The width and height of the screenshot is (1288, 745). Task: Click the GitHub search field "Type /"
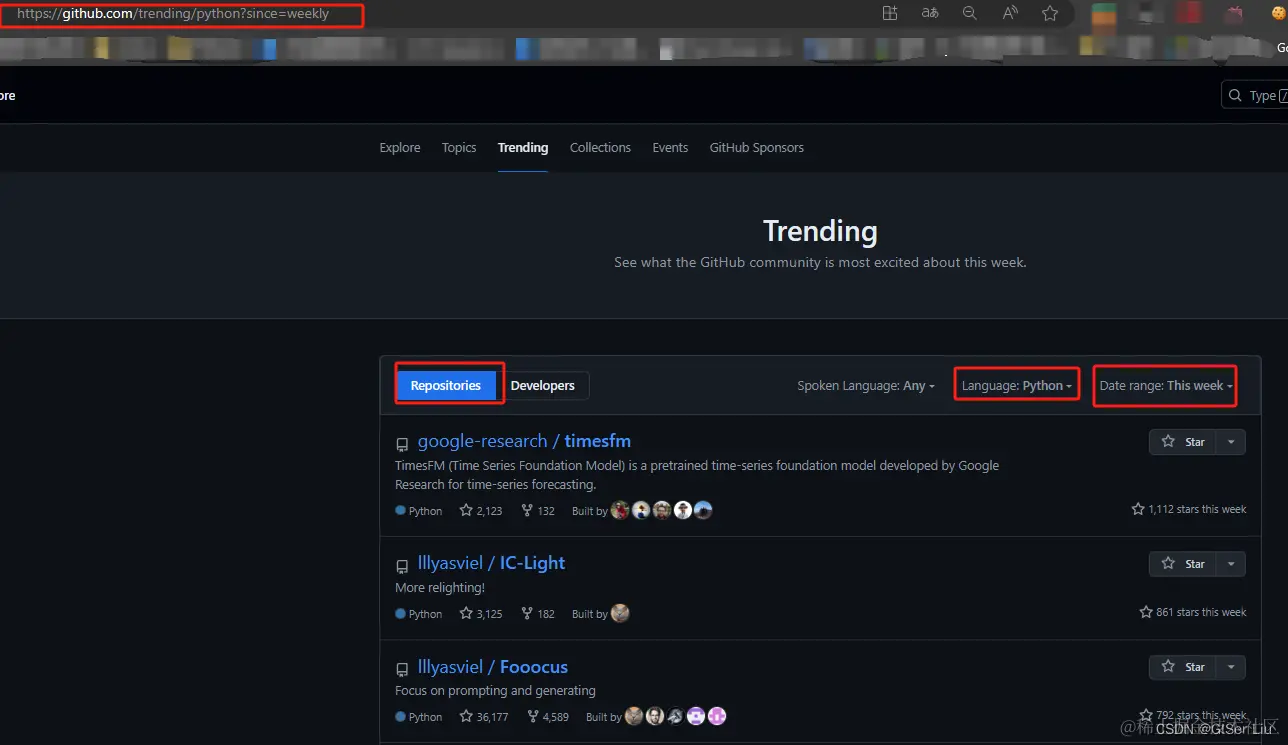coord(1255,95)
